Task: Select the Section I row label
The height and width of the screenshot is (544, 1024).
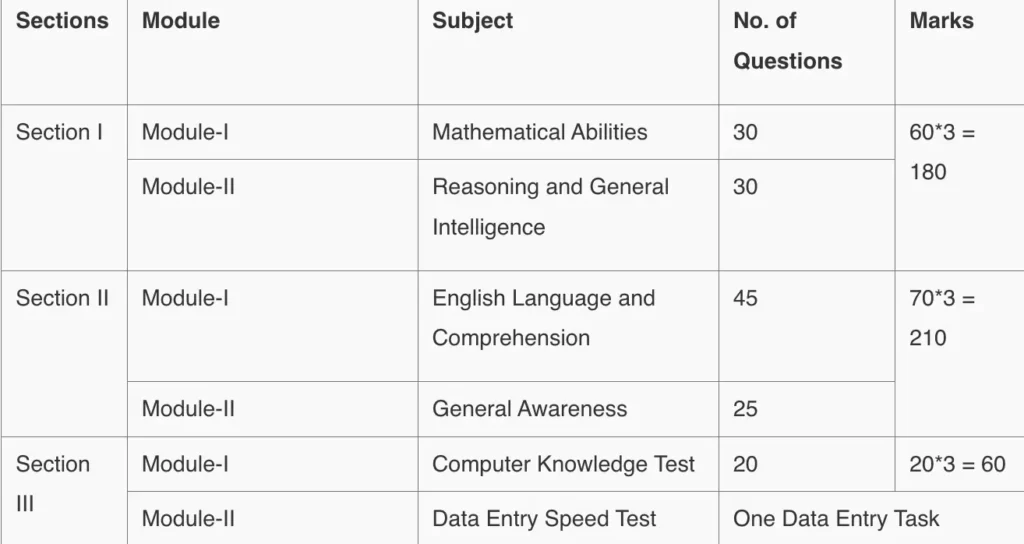Action: (59, 132)
